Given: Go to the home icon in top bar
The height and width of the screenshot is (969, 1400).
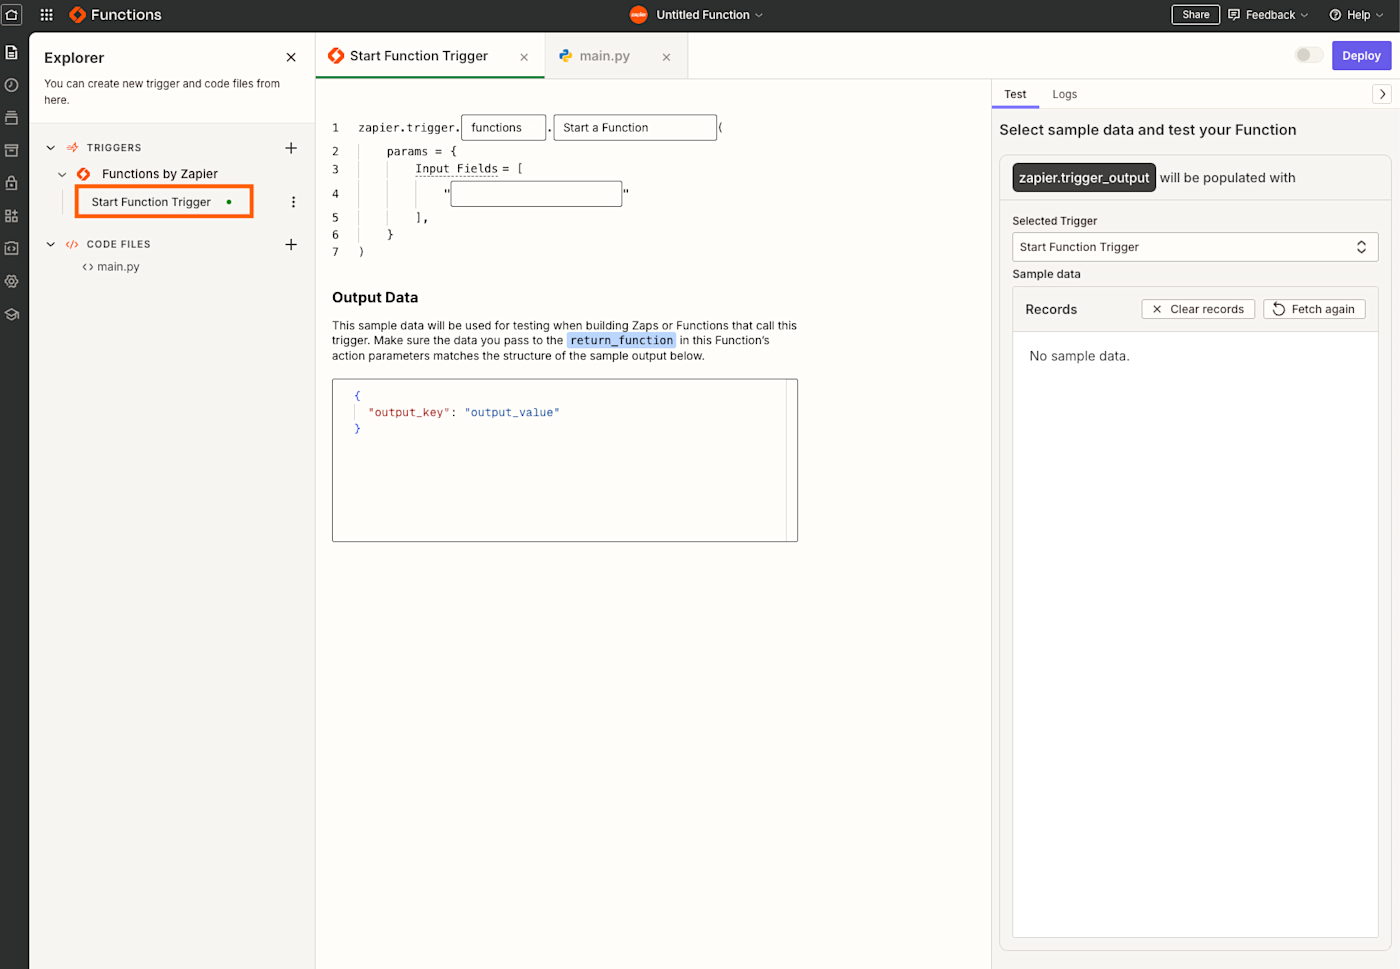Looking at the screenshot, I should click(12, 14).
